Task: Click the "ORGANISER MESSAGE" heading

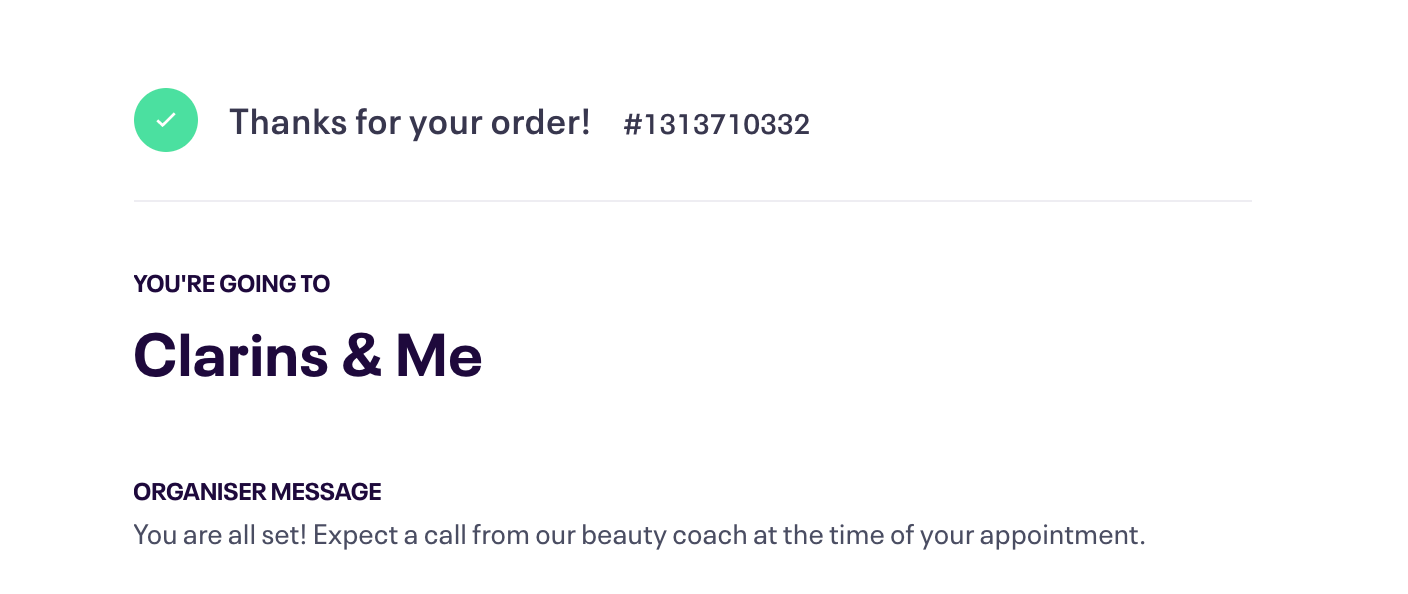Action: click(x=258, y=492)
